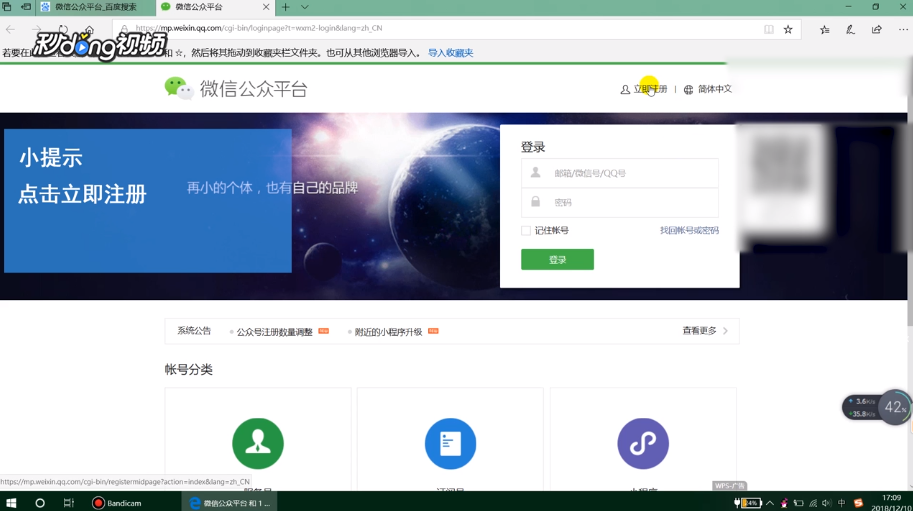The image size is (913, 511).
Task: Open Bandicam from the taskbar
Action: tap(117, 503)
